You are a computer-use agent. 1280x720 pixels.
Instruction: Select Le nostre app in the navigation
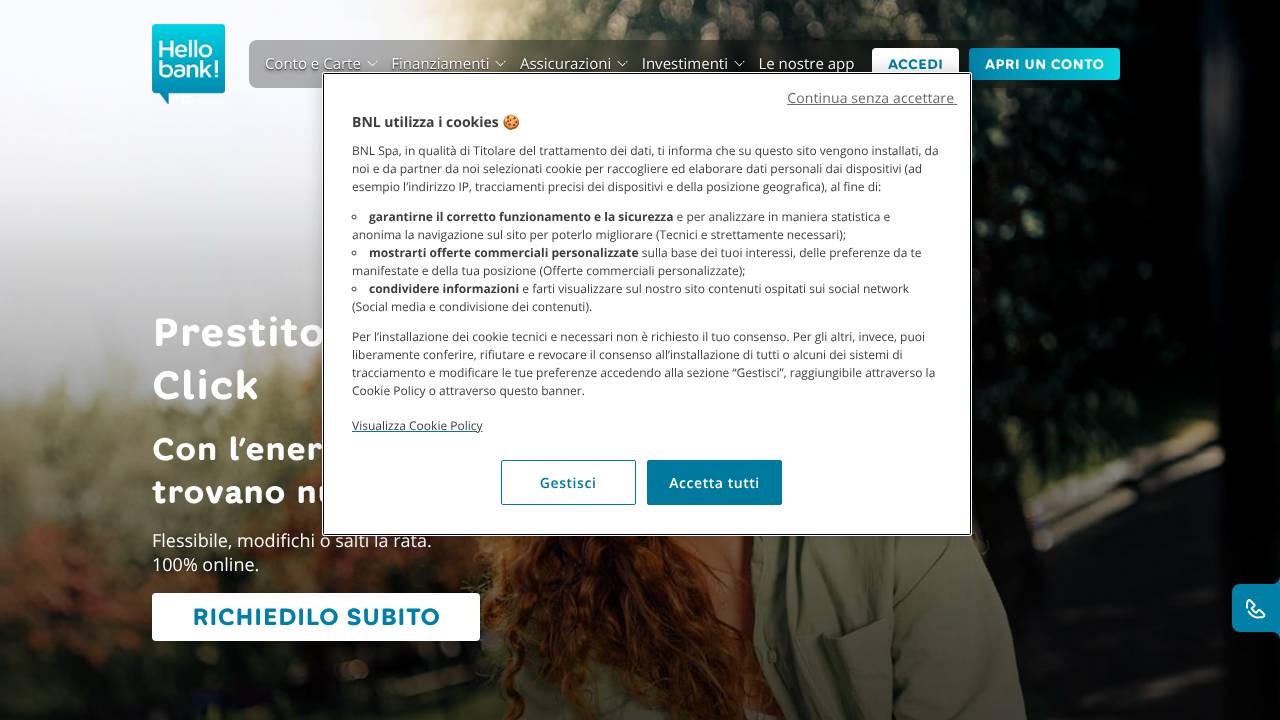(x=806, y=63)
